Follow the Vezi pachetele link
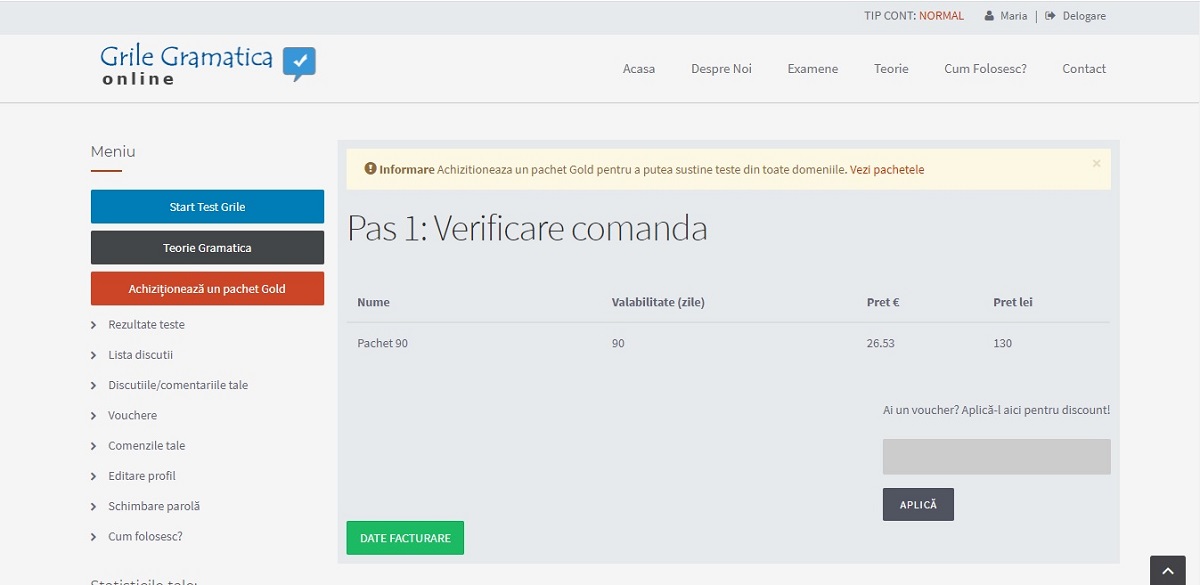Image resolution: width=1200 pixels, height=585 pixels. tap(887, 170)
